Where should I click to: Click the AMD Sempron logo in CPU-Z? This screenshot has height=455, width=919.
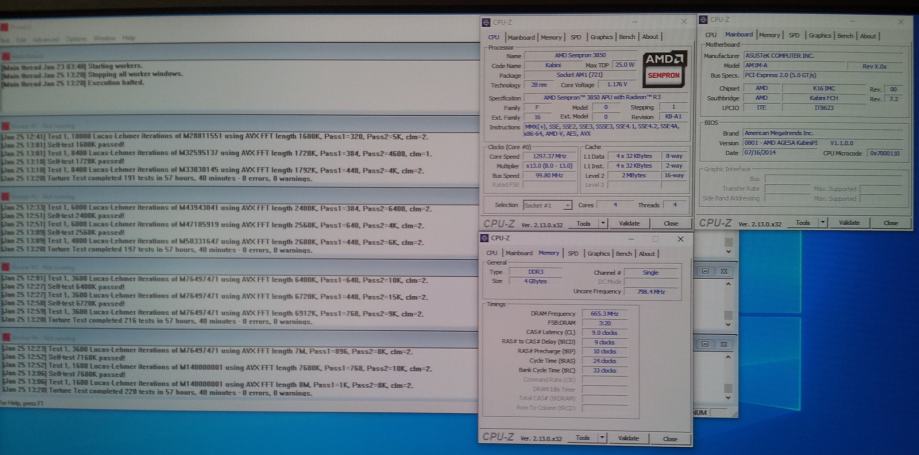coord(665,65)
